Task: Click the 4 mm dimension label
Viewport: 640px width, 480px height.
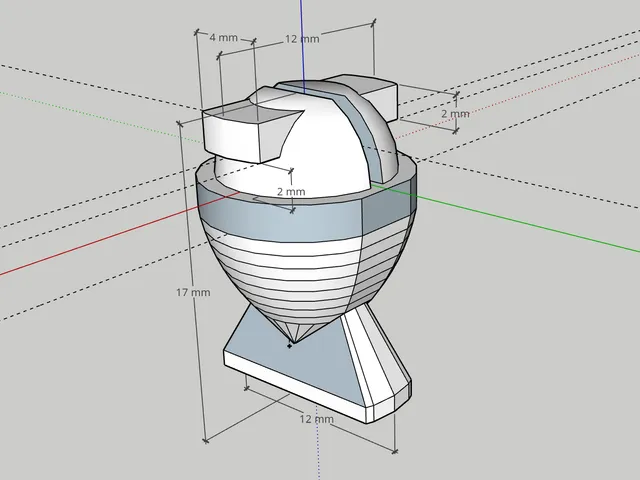Action: tap(223, 38)
